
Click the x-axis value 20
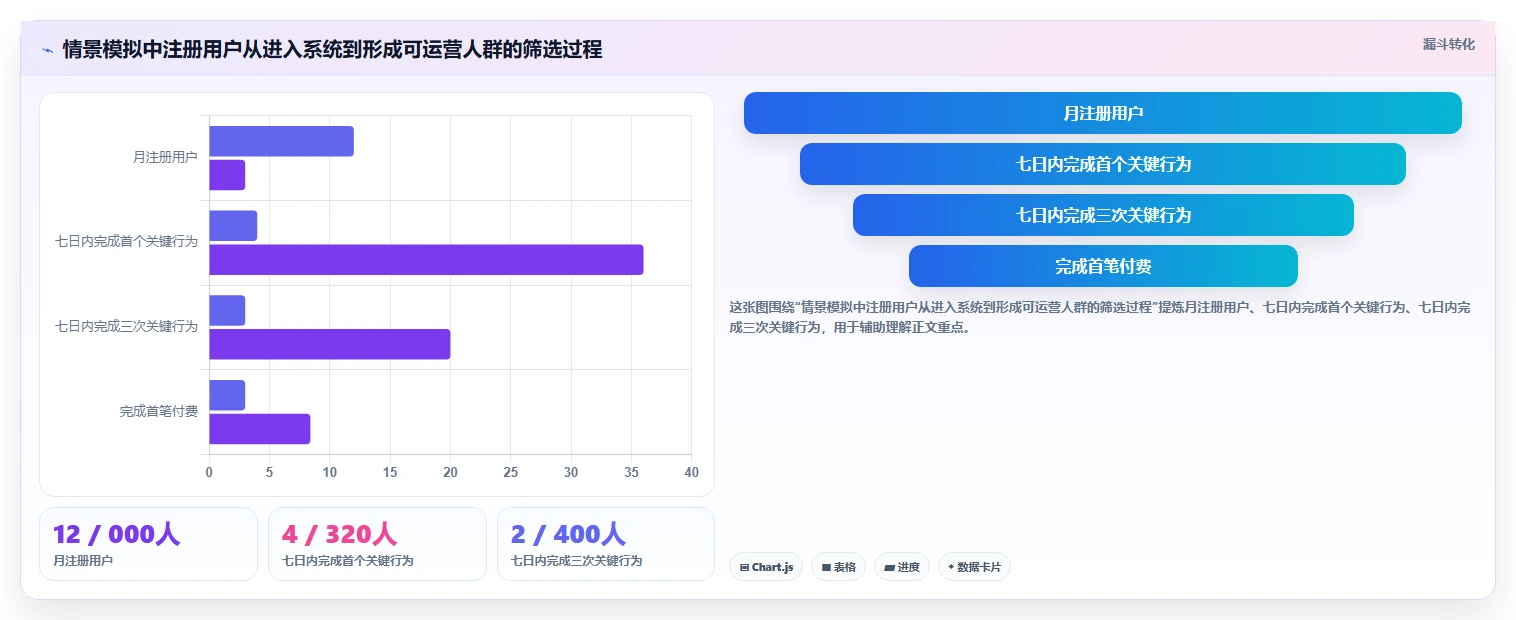[450, 472]
